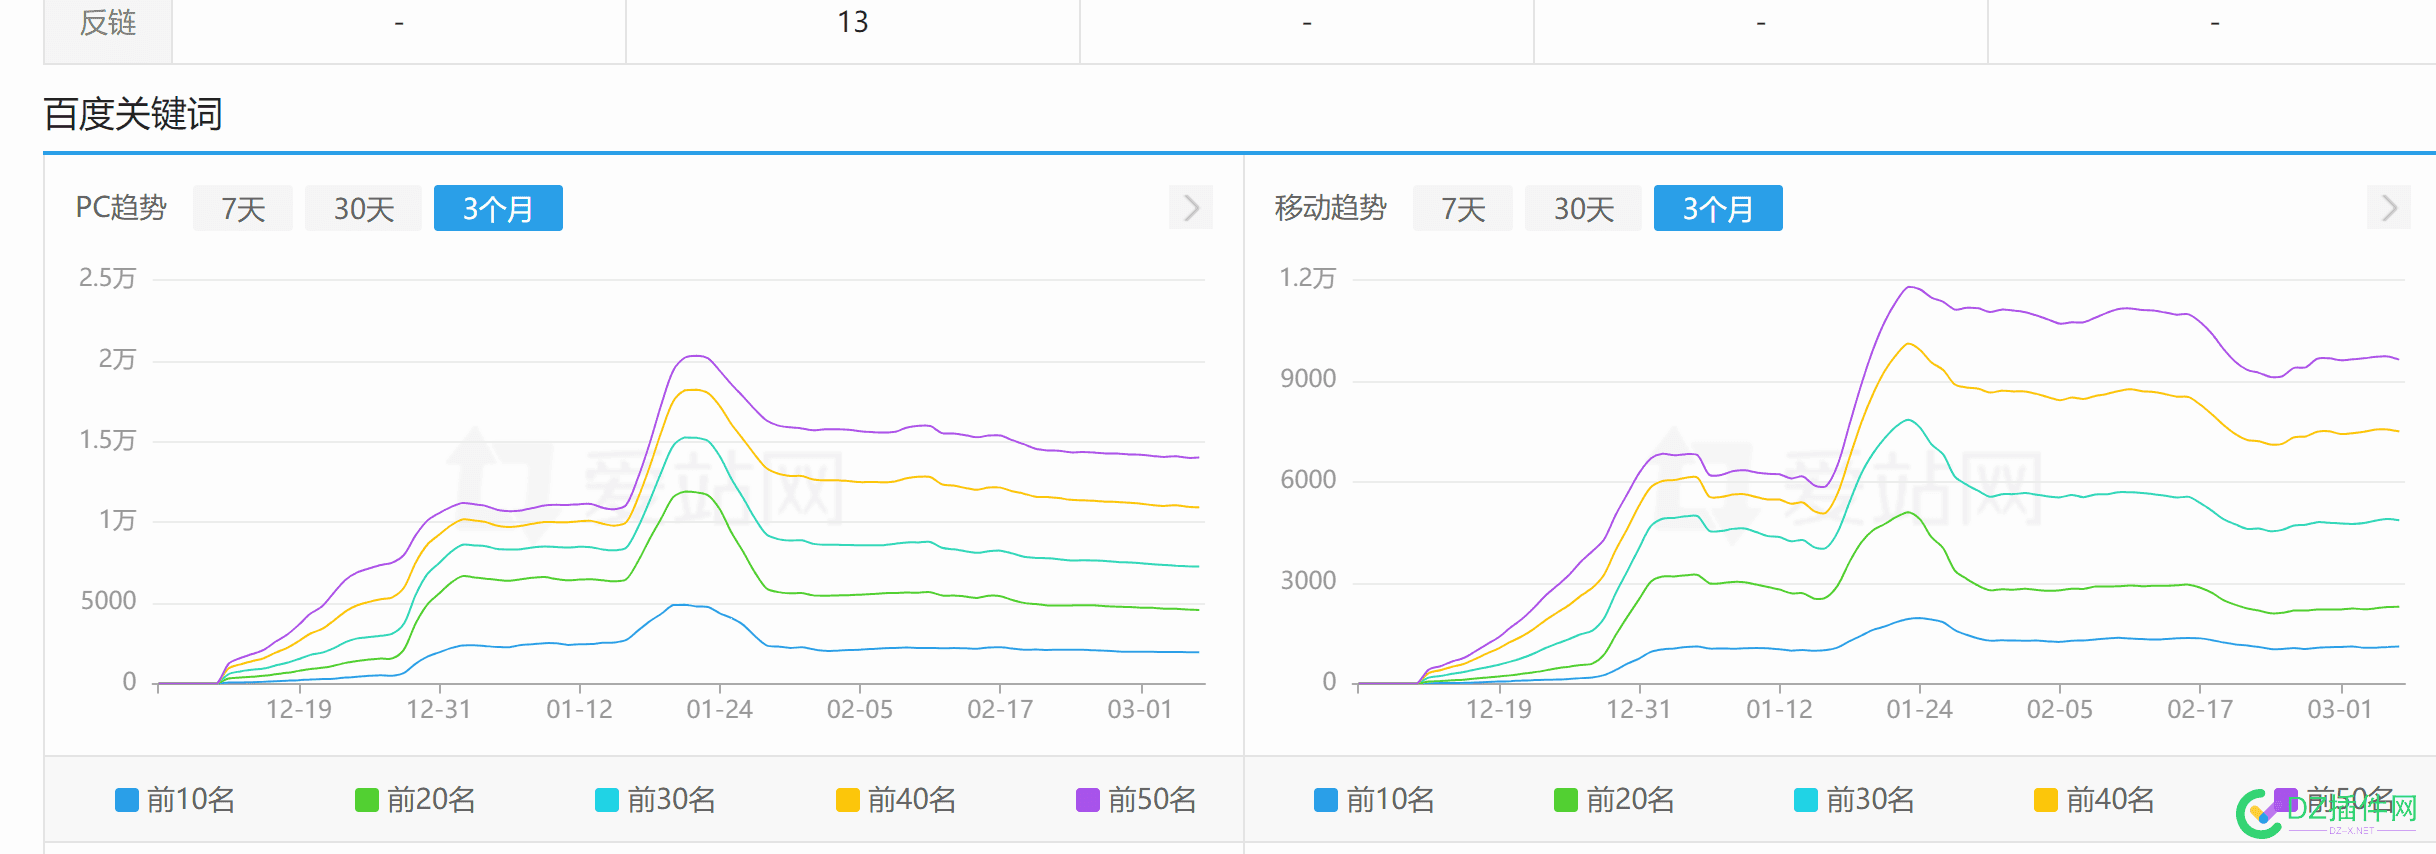Select the 3个月 tab in 移动趋势
Screen dimensions: 2436x854
click(x=1718, y=208)
